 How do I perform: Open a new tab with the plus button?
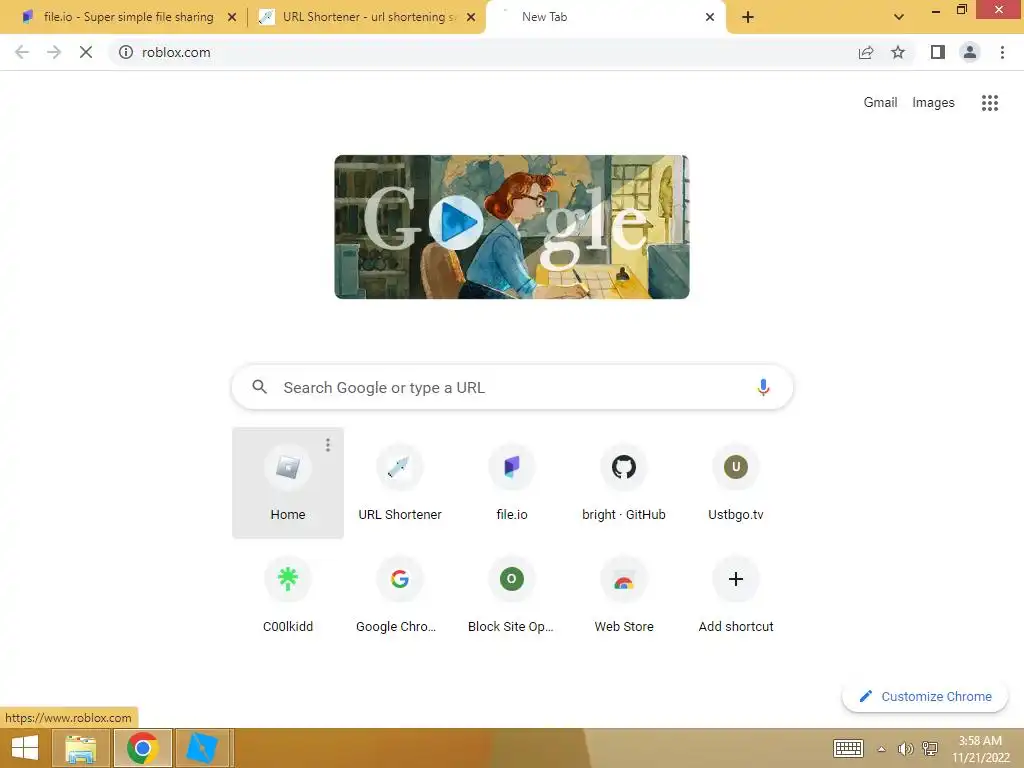click(748, 17)
